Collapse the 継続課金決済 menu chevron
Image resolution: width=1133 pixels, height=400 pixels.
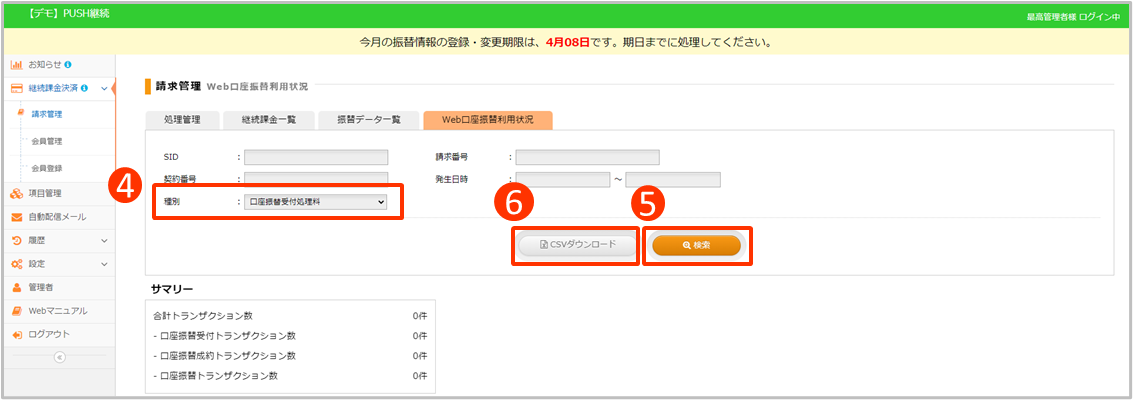pyautogui.click(x=104, y=89)
